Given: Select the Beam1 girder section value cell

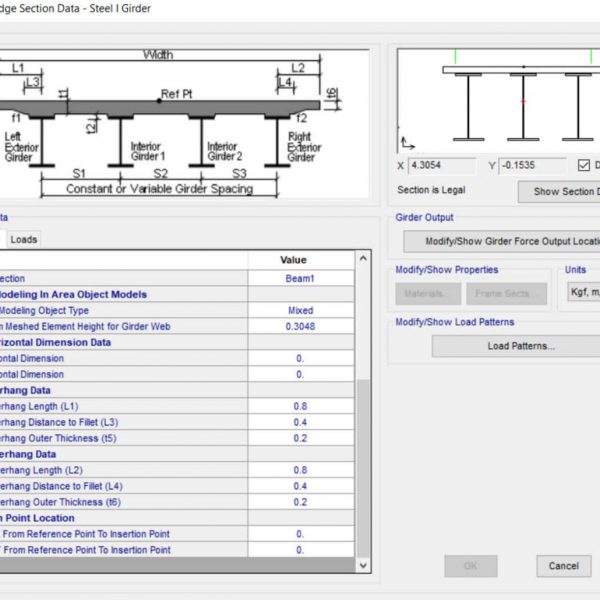Looking at the screenshot, I should [x=300, y=279].
